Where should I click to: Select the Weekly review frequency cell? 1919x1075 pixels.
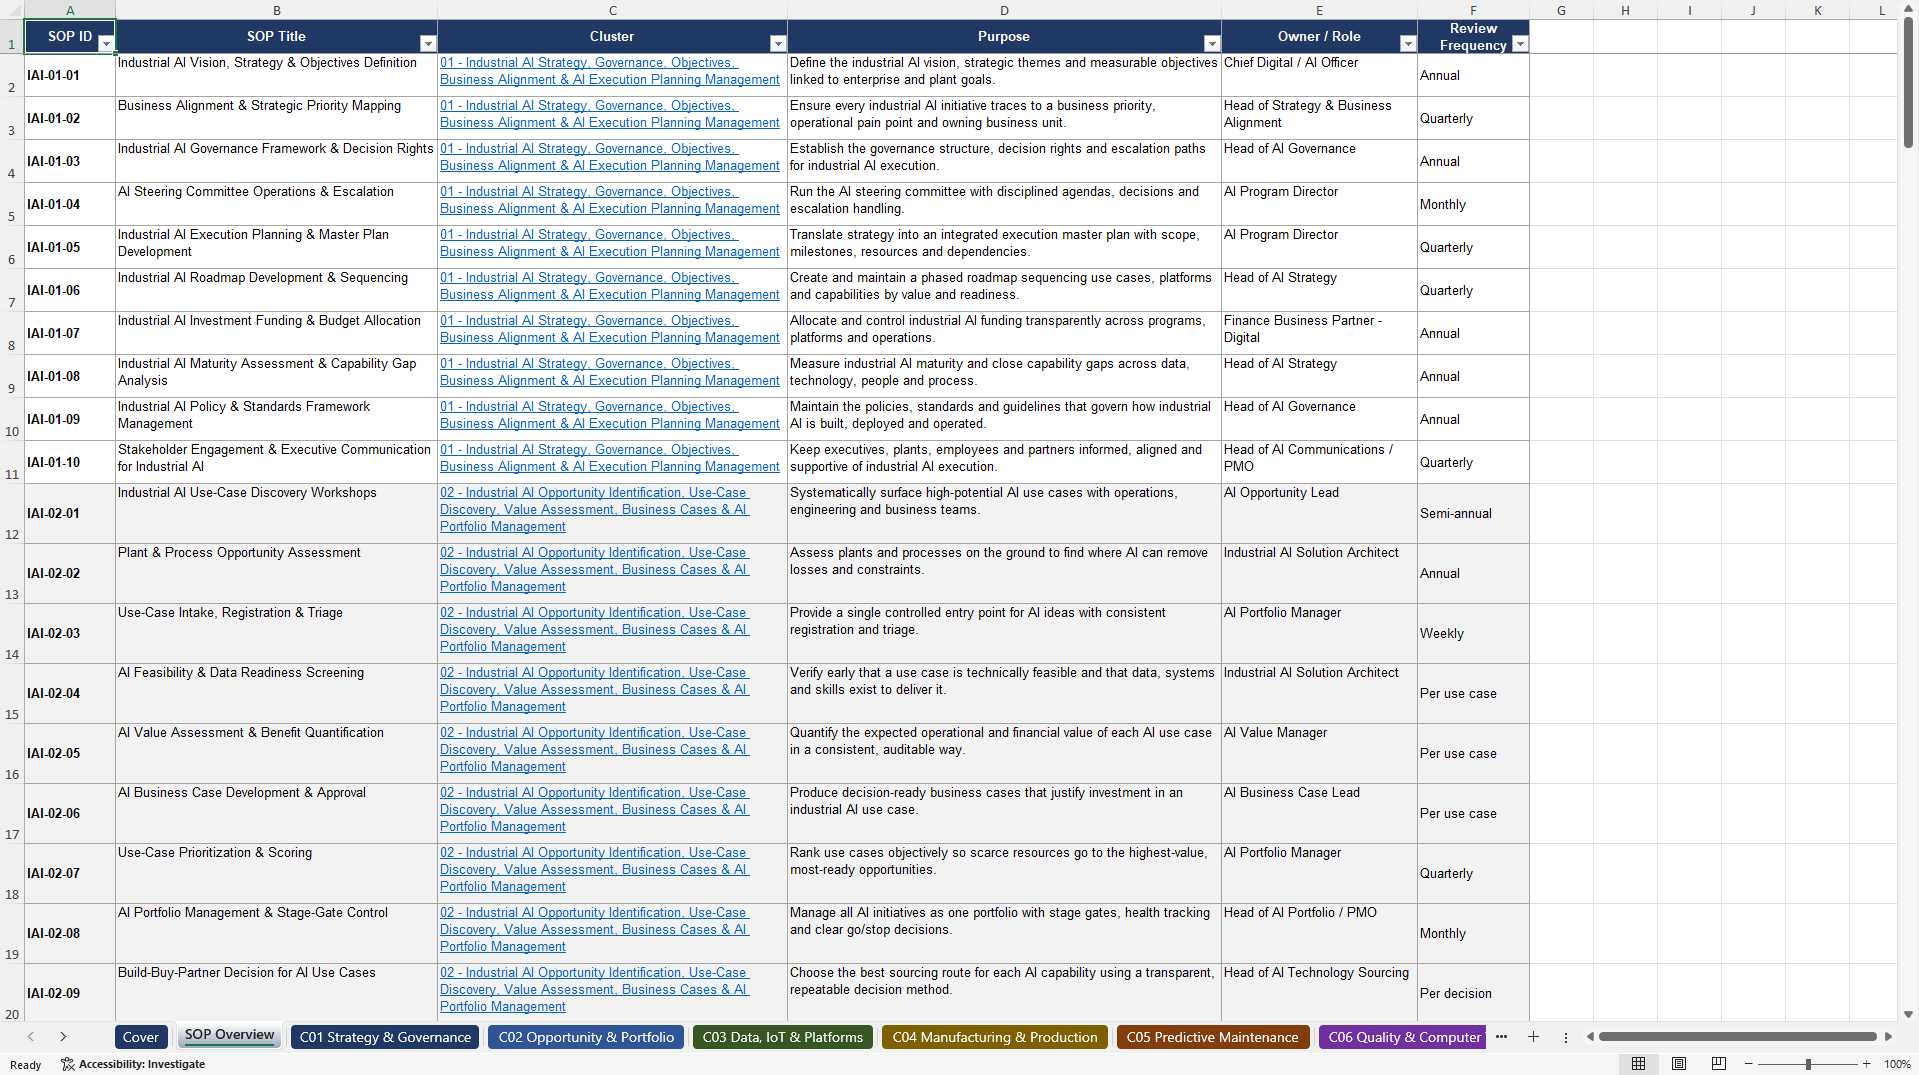pyautogui.click(x=1473, y=633)
